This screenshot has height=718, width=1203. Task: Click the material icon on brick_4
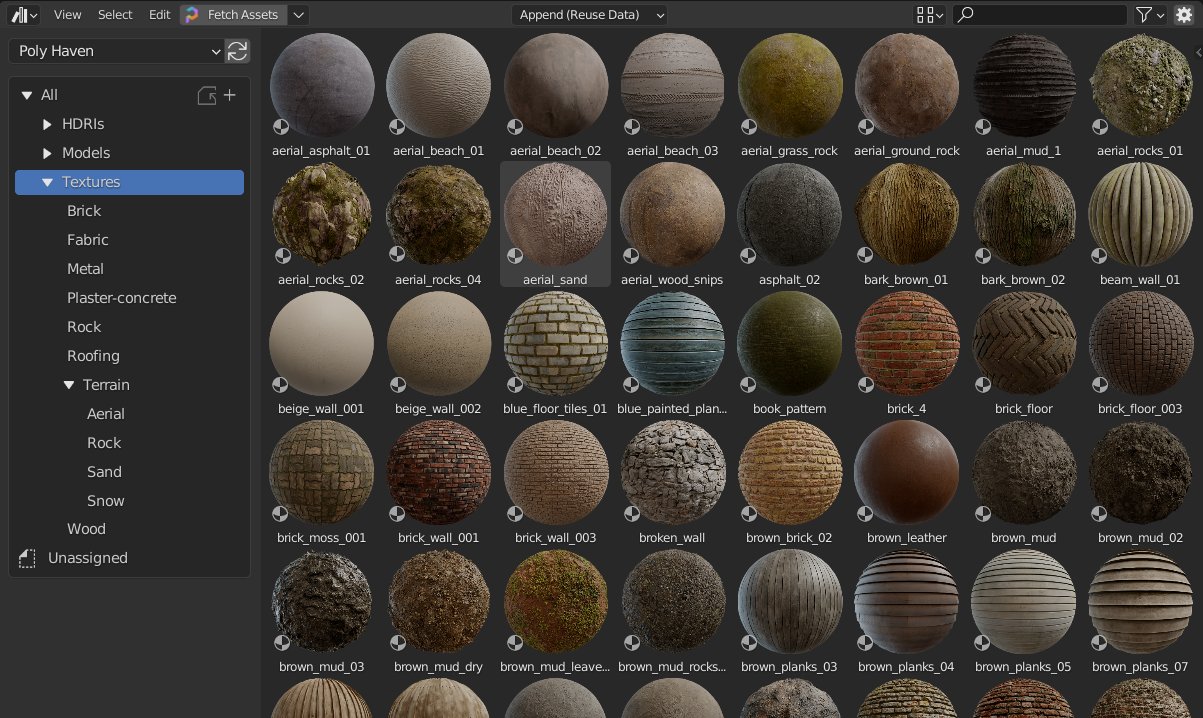click(x=866, y=385)
